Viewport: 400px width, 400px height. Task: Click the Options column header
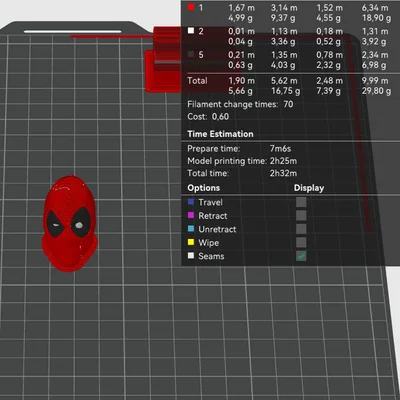[x=204, y=188]
